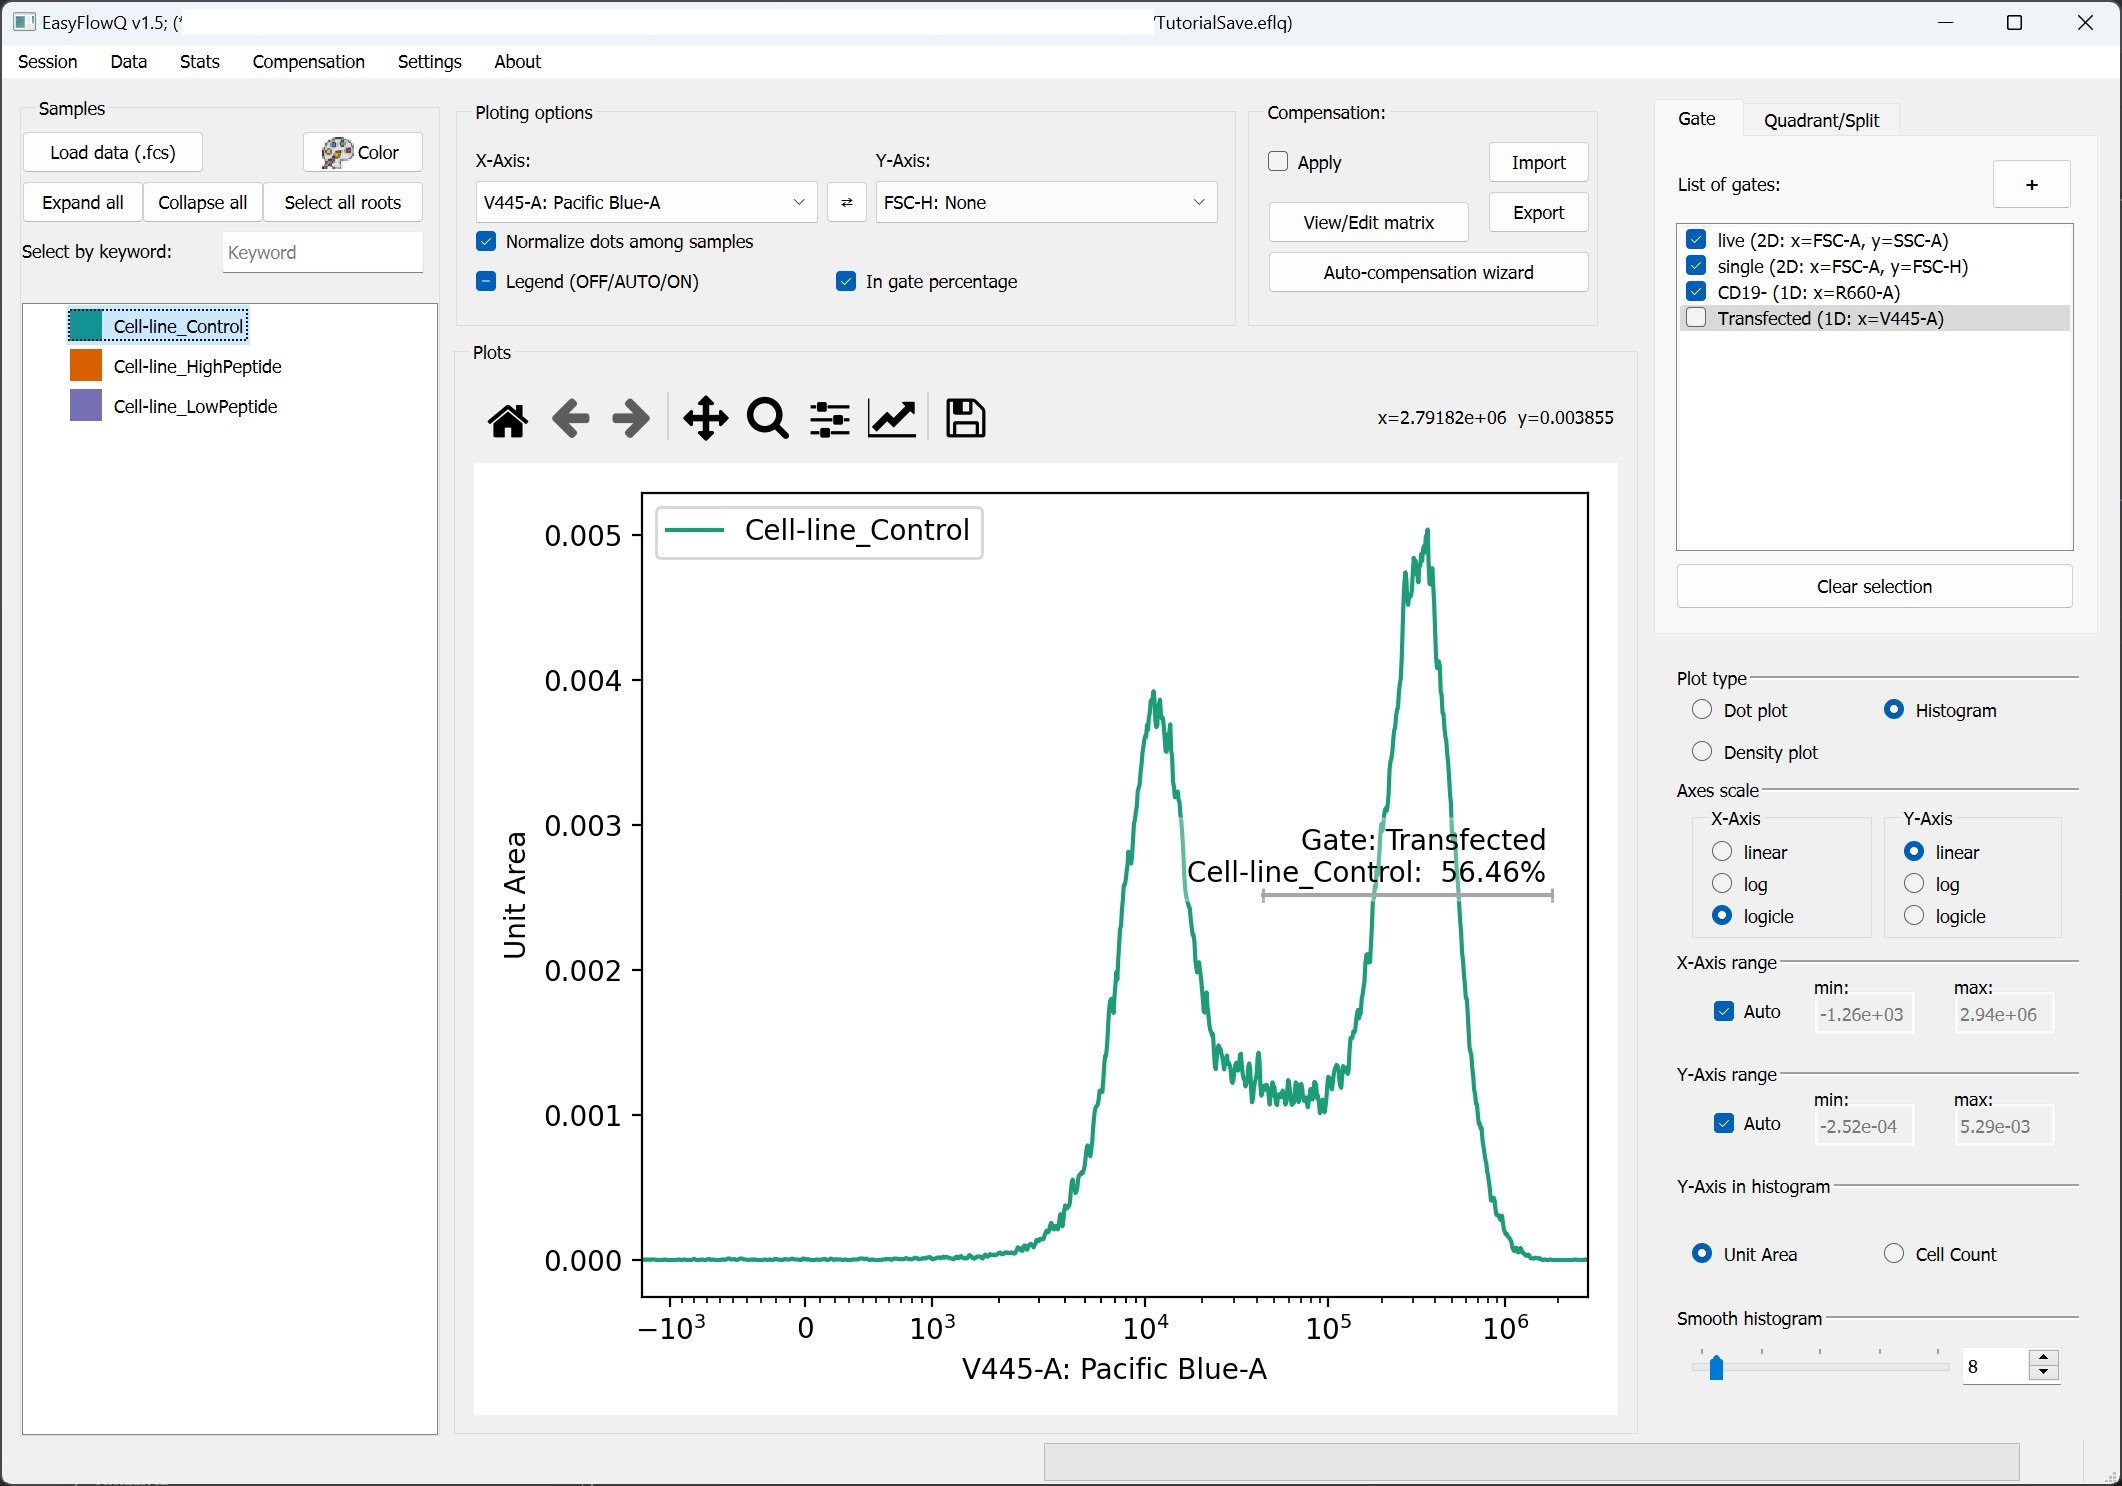Open the configure subplots sliders icon

[x=830, y=419]
